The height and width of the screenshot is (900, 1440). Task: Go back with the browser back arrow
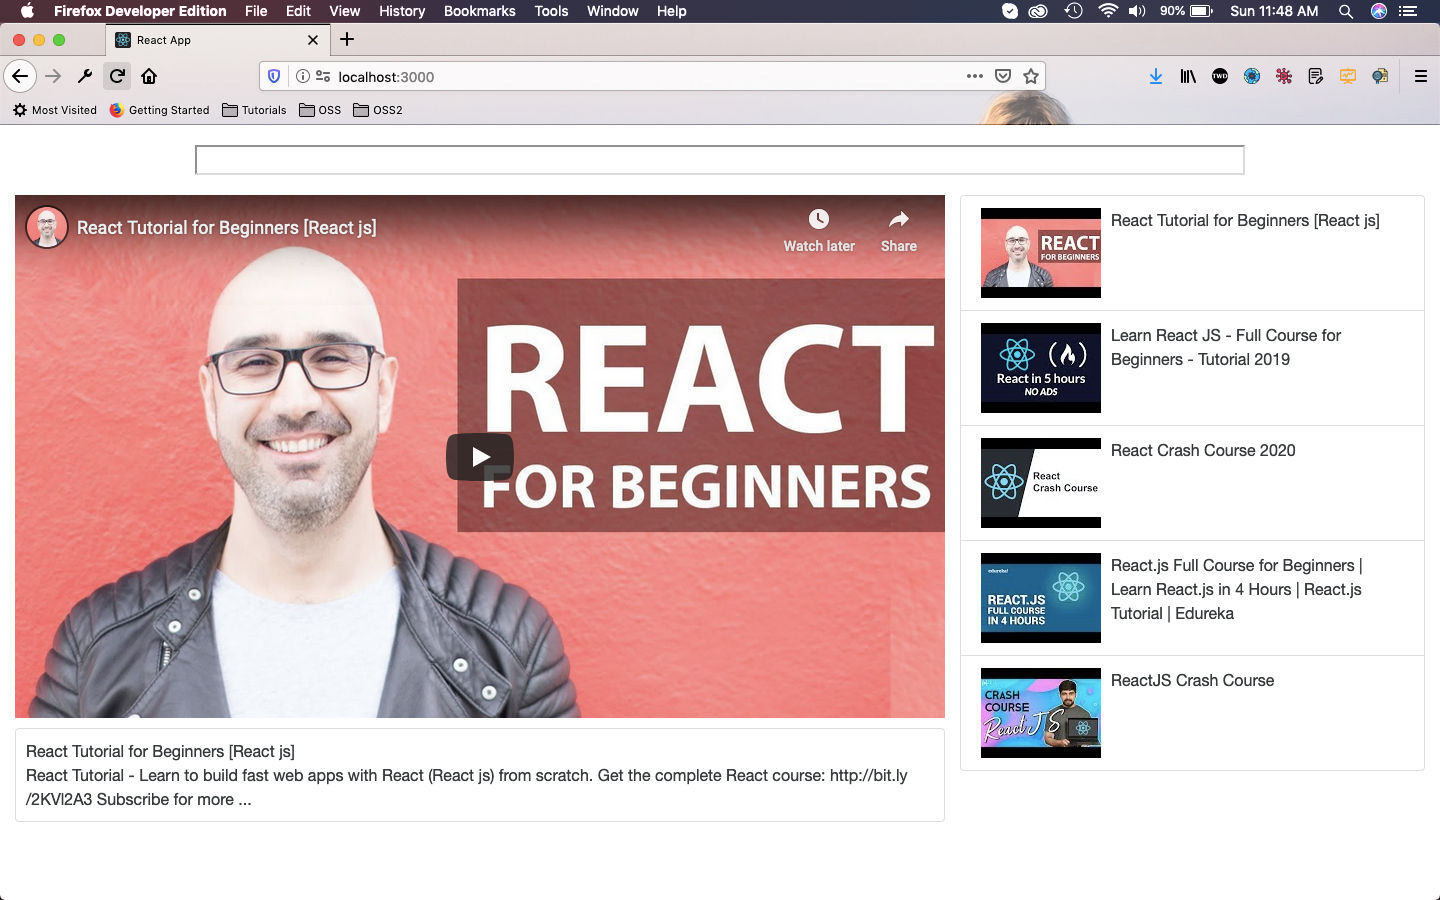[20, 76]
